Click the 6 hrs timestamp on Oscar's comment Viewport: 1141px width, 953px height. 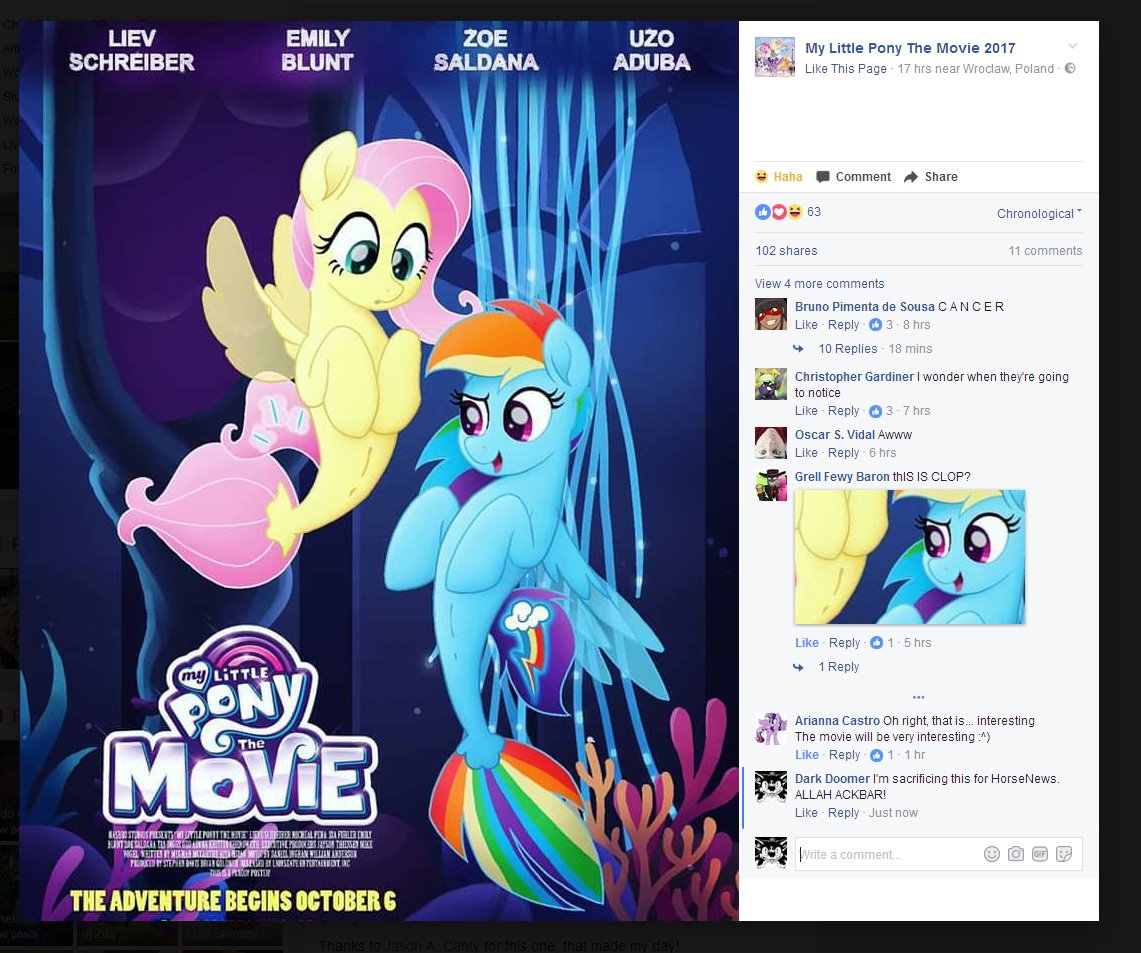(x=883, y=452)
